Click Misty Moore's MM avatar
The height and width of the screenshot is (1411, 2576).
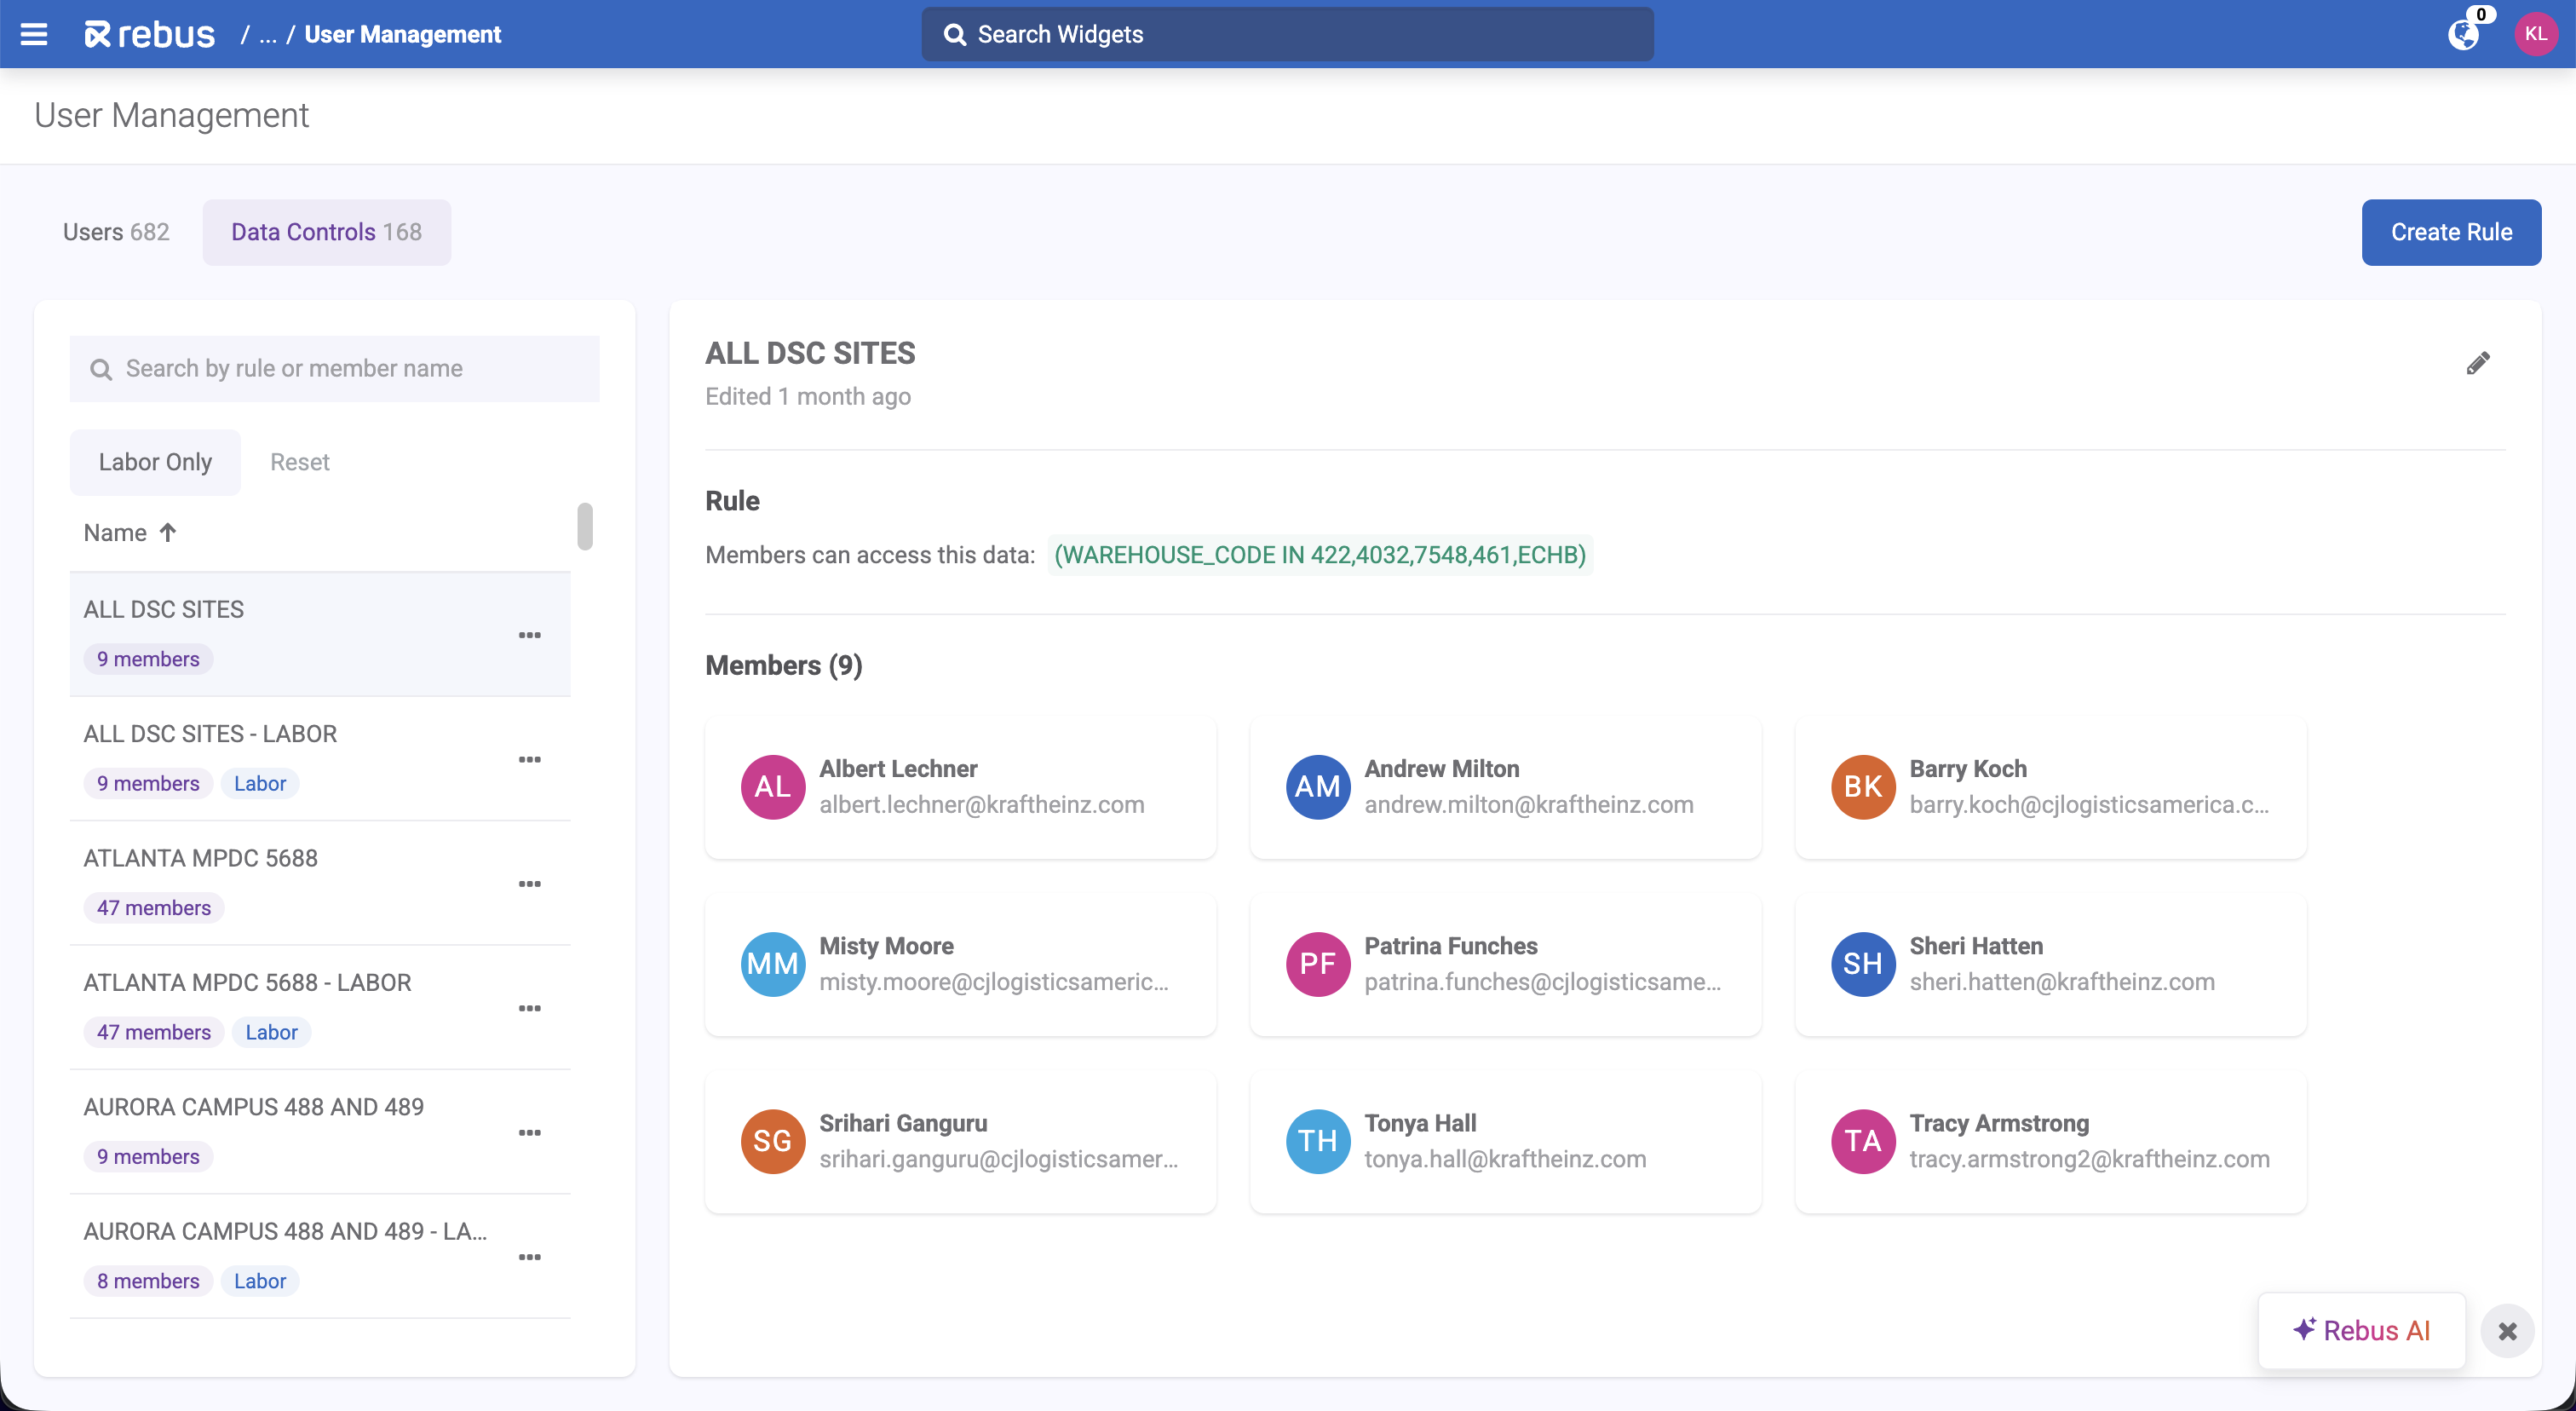(773, 964)
